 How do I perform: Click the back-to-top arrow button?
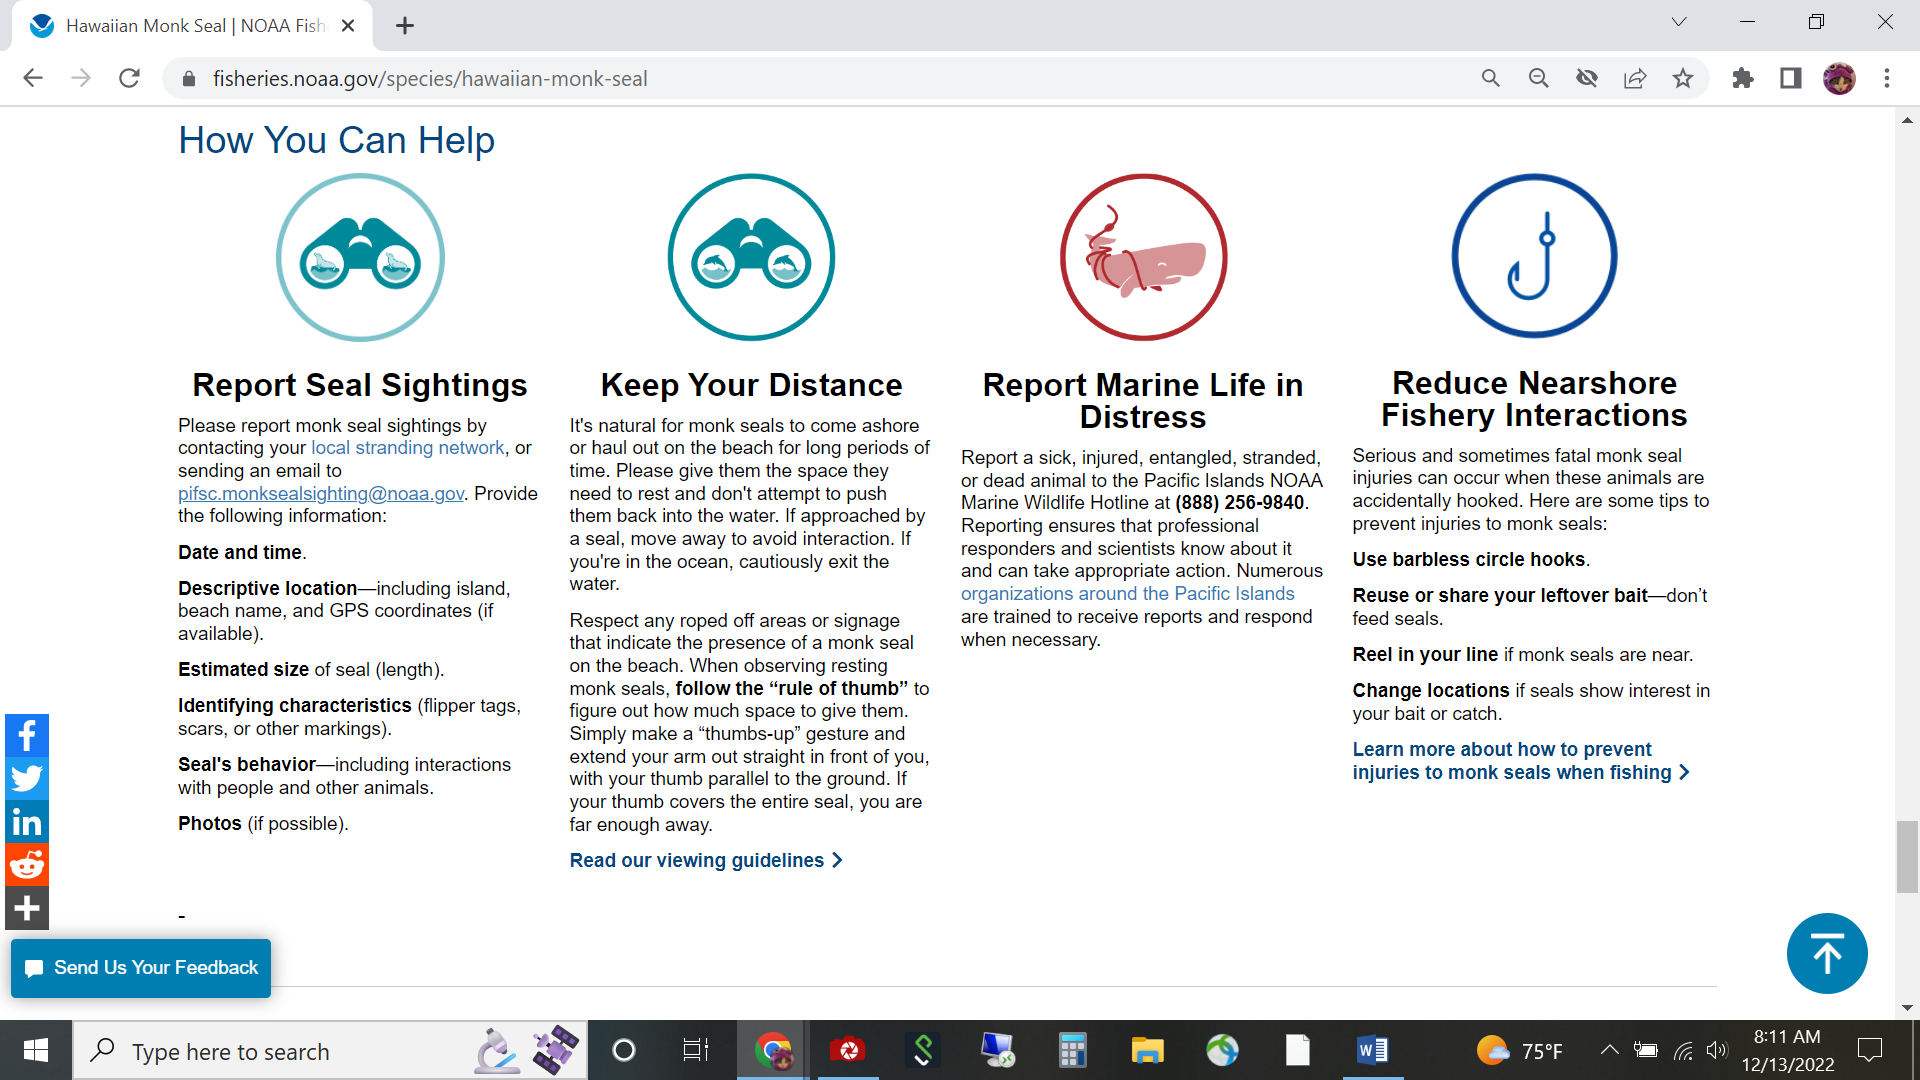coord(1826,953)
